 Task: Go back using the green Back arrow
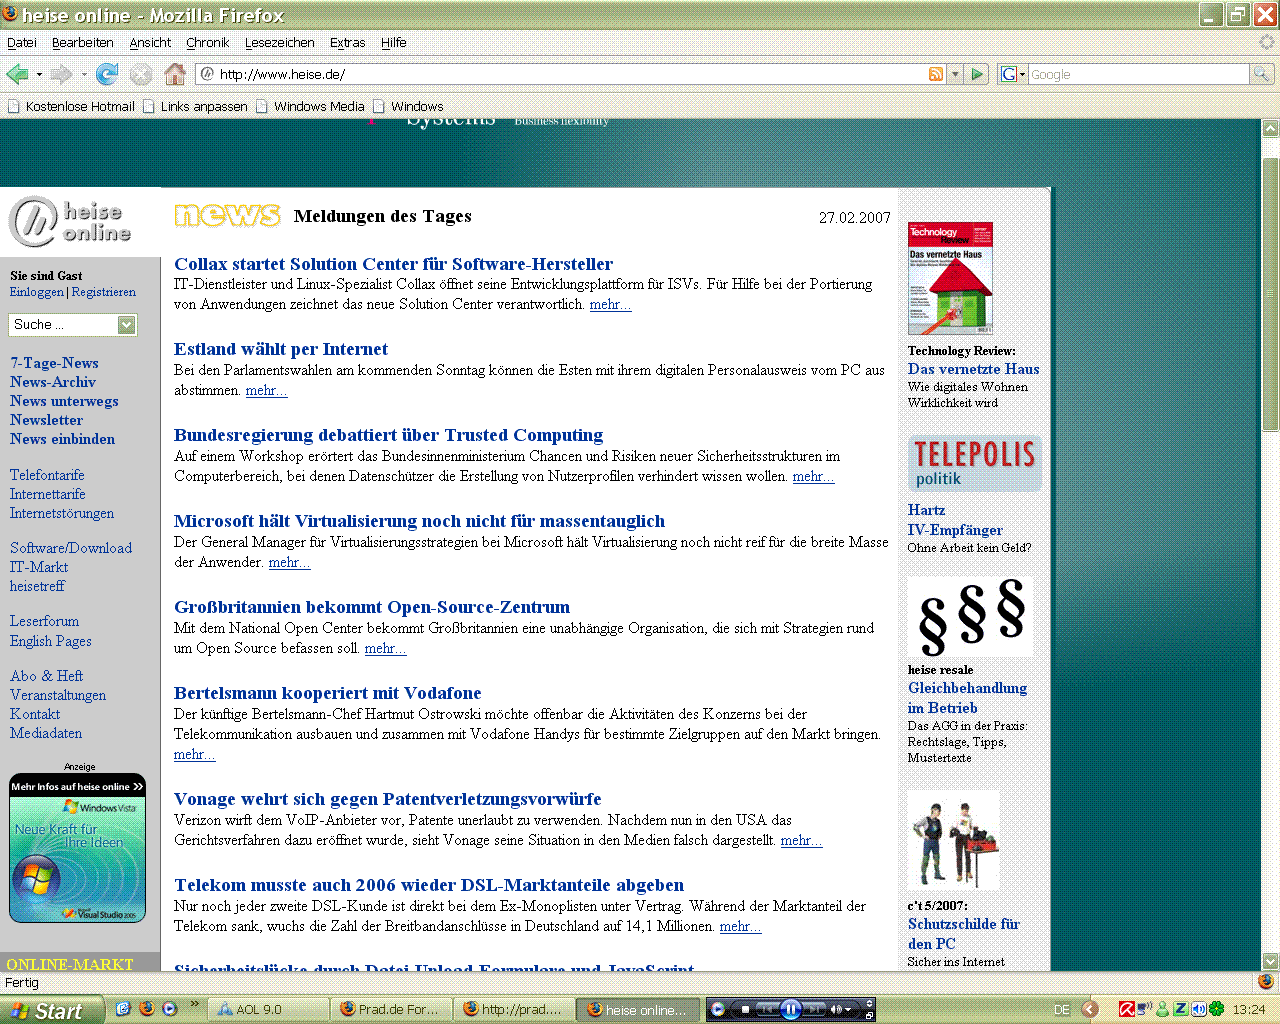pyautogui.click(x=17, y=74)
